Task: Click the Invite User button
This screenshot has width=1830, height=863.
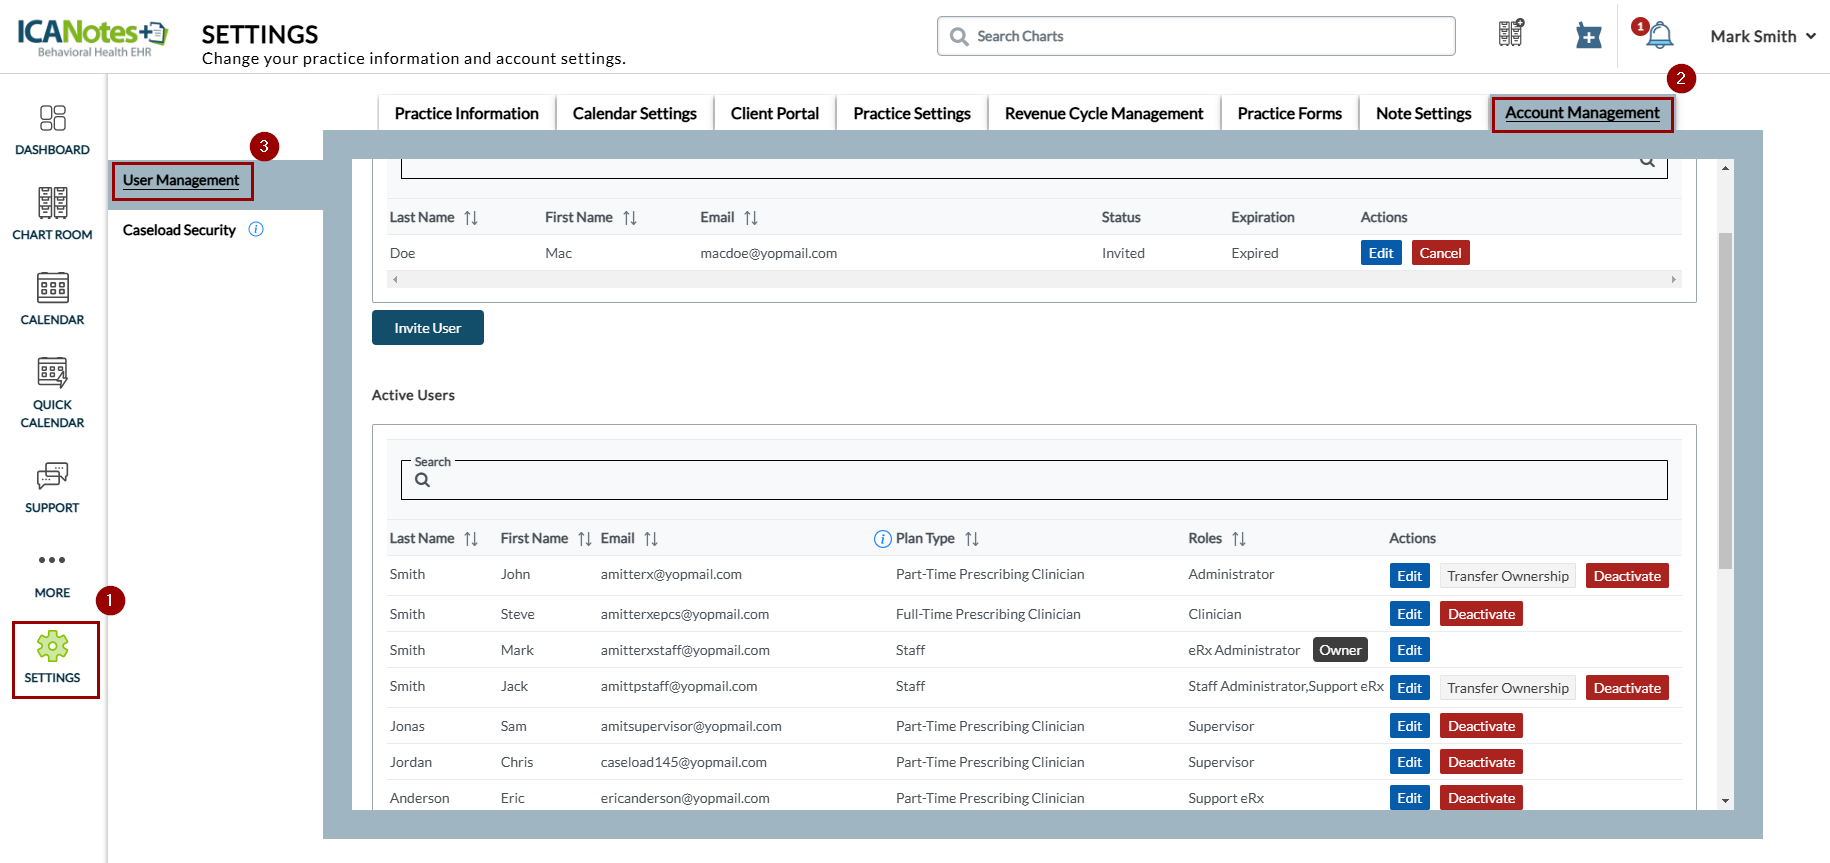Action: tap(427, 328)
